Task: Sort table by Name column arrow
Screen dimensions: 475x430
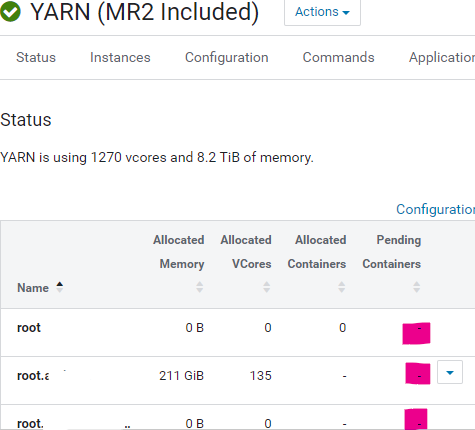Action: 60,287
